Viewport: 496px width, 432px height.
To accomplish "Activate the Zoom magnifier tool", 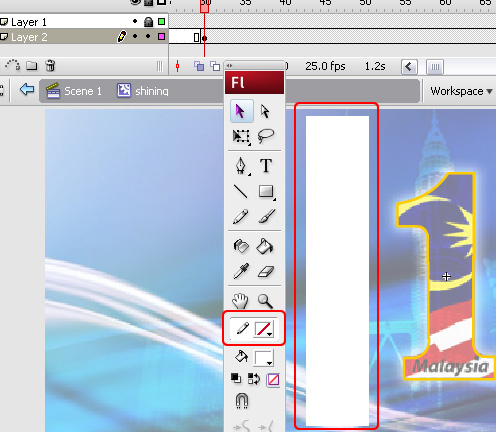I will point(266,301).
